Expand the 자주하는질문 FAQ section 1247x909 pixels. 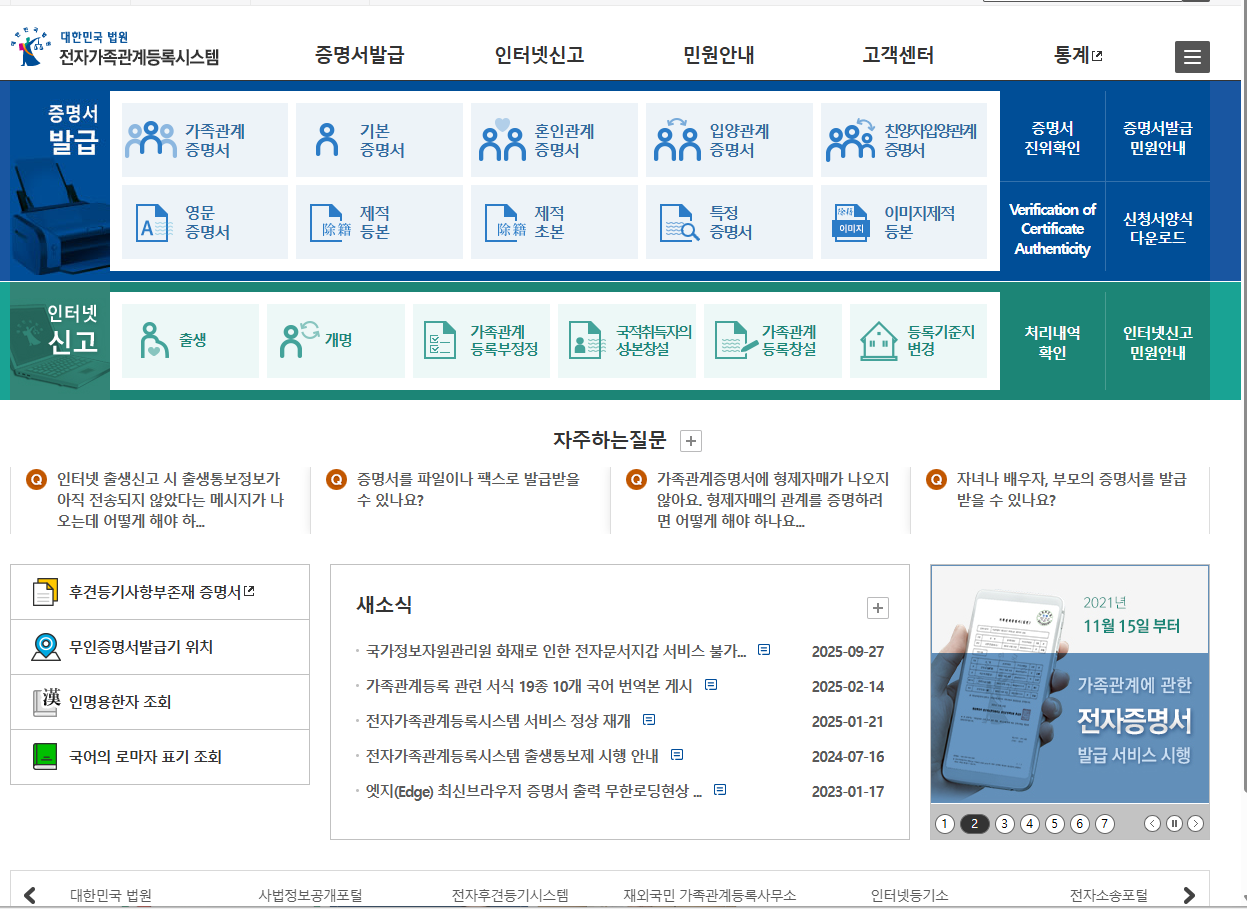point(690,440)
